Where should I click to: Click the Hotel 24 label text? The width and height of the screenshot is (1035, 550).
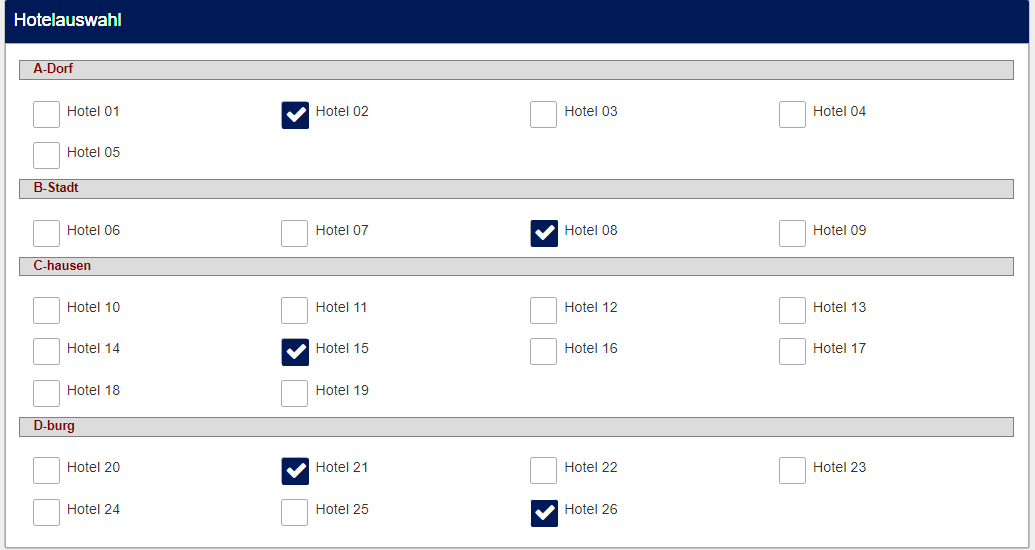tap(93, 510)
